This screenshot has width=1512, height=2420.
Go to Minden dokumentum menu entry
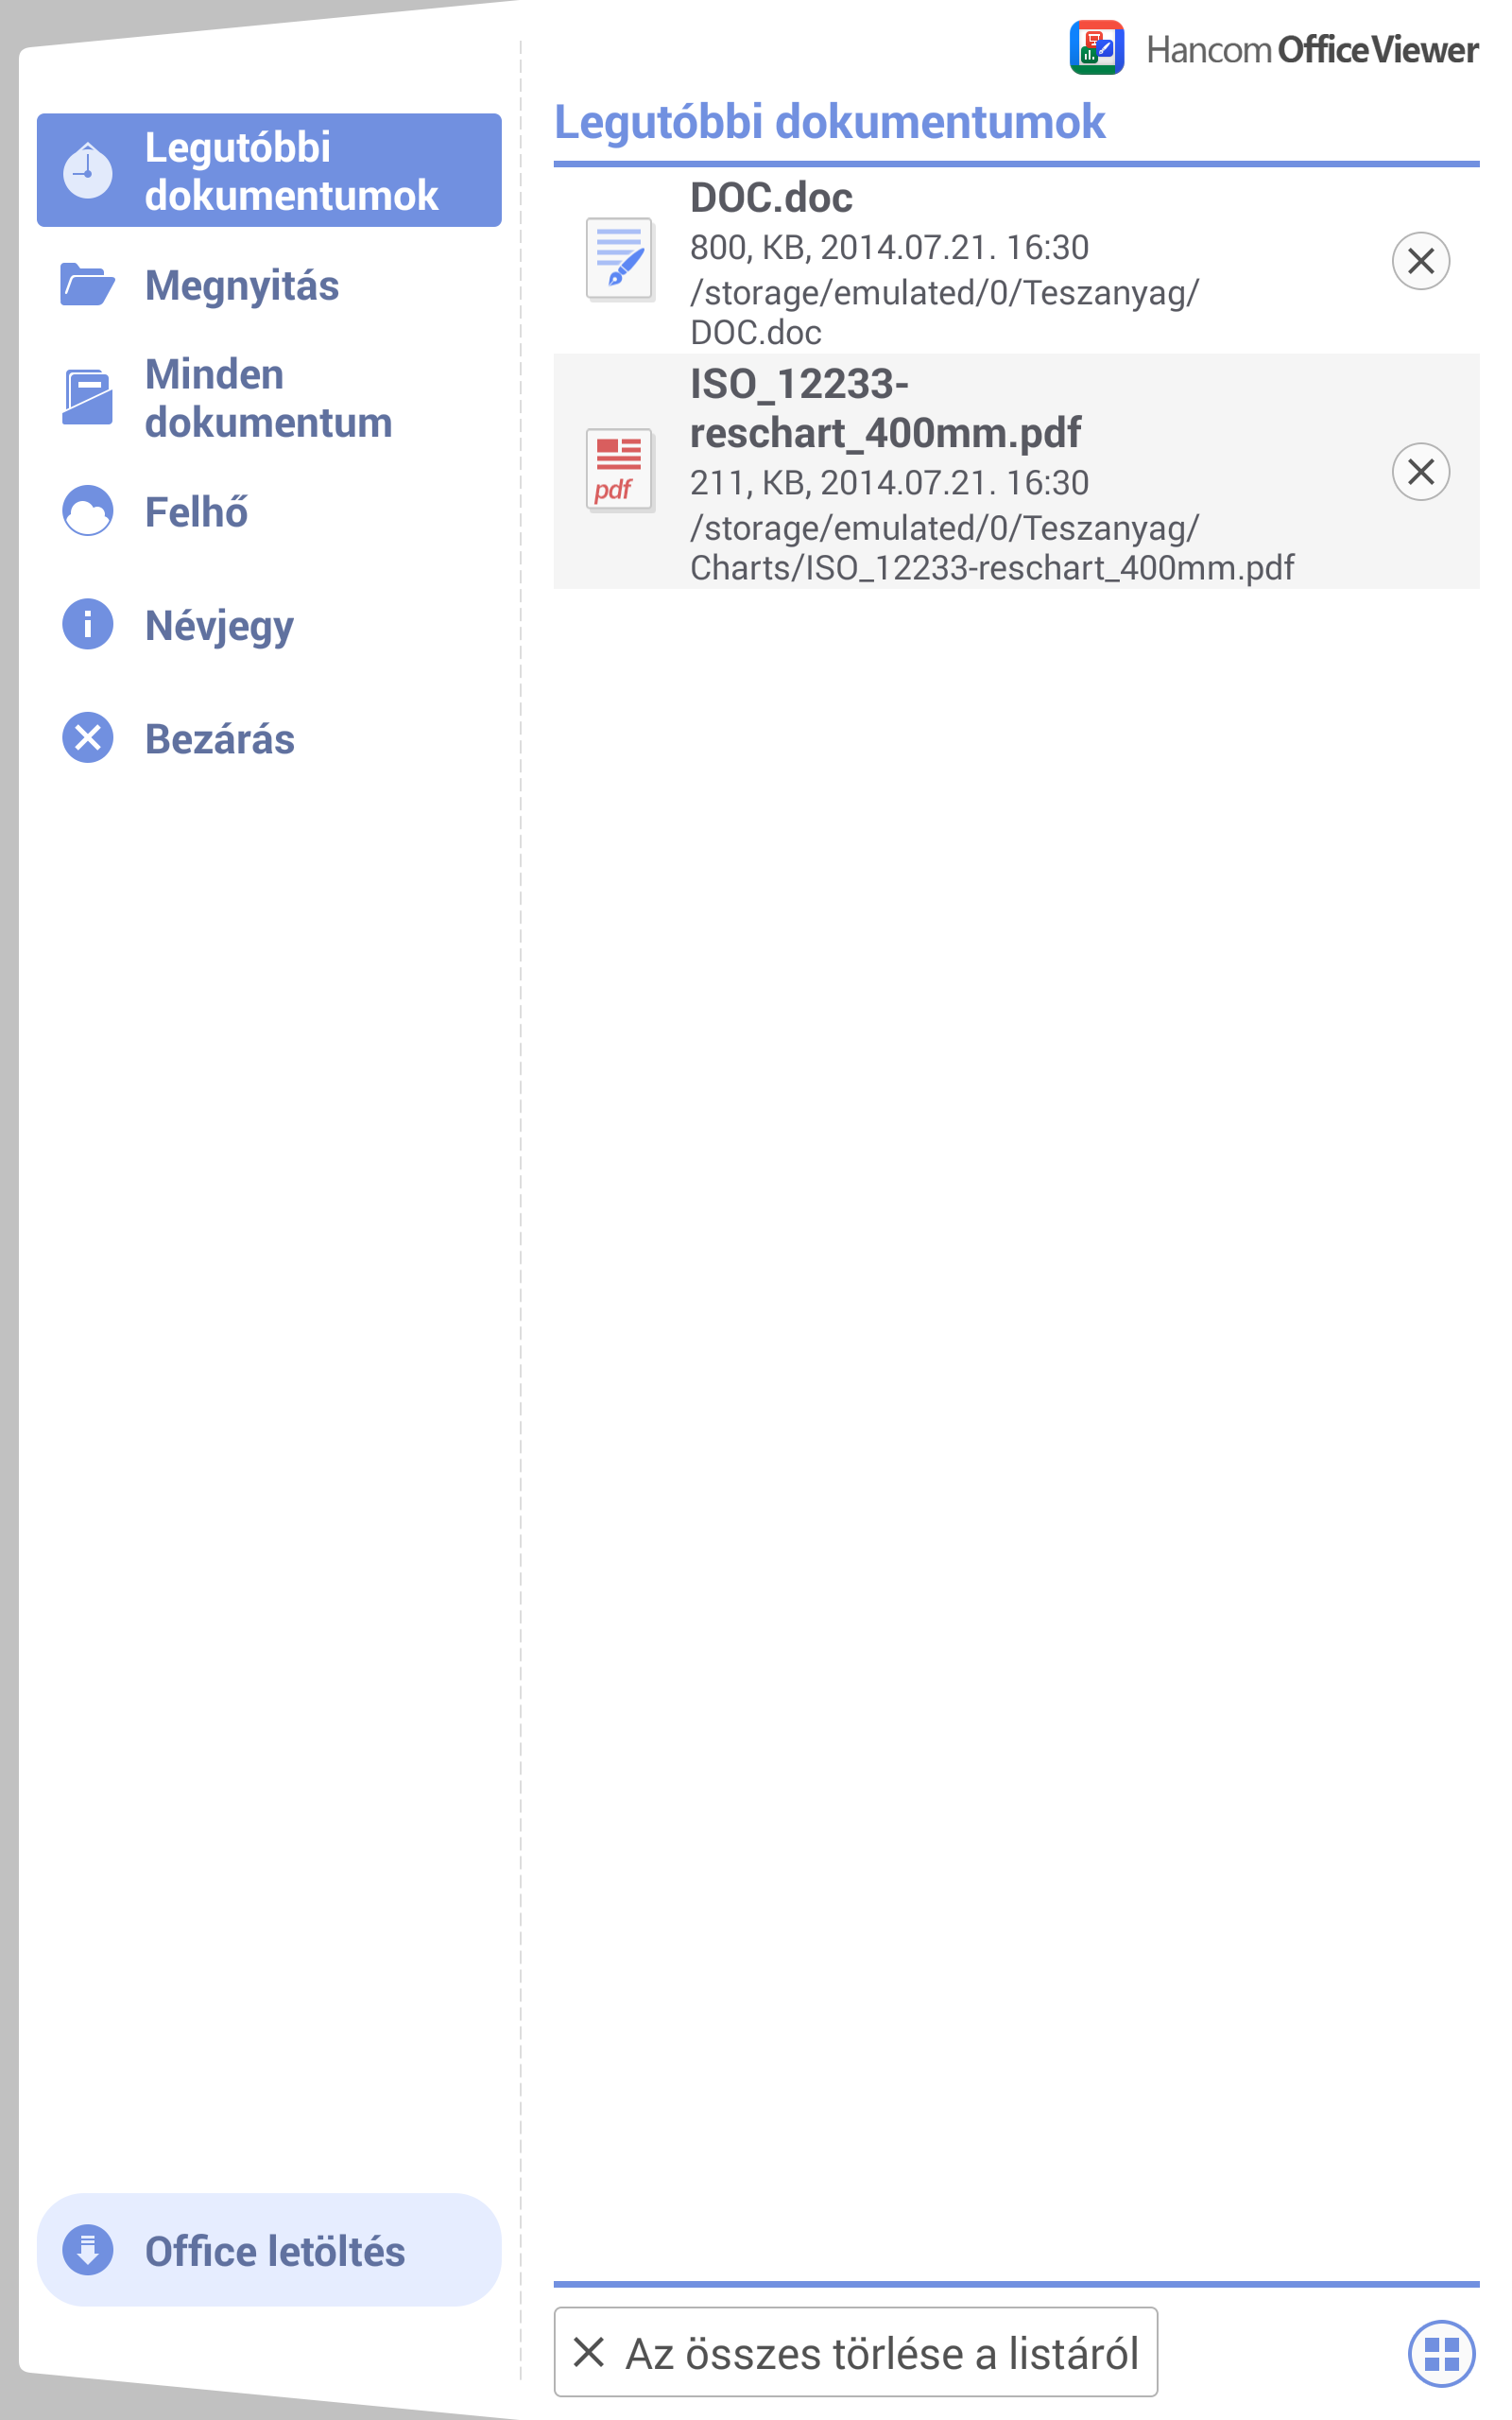tap(269, 397)
